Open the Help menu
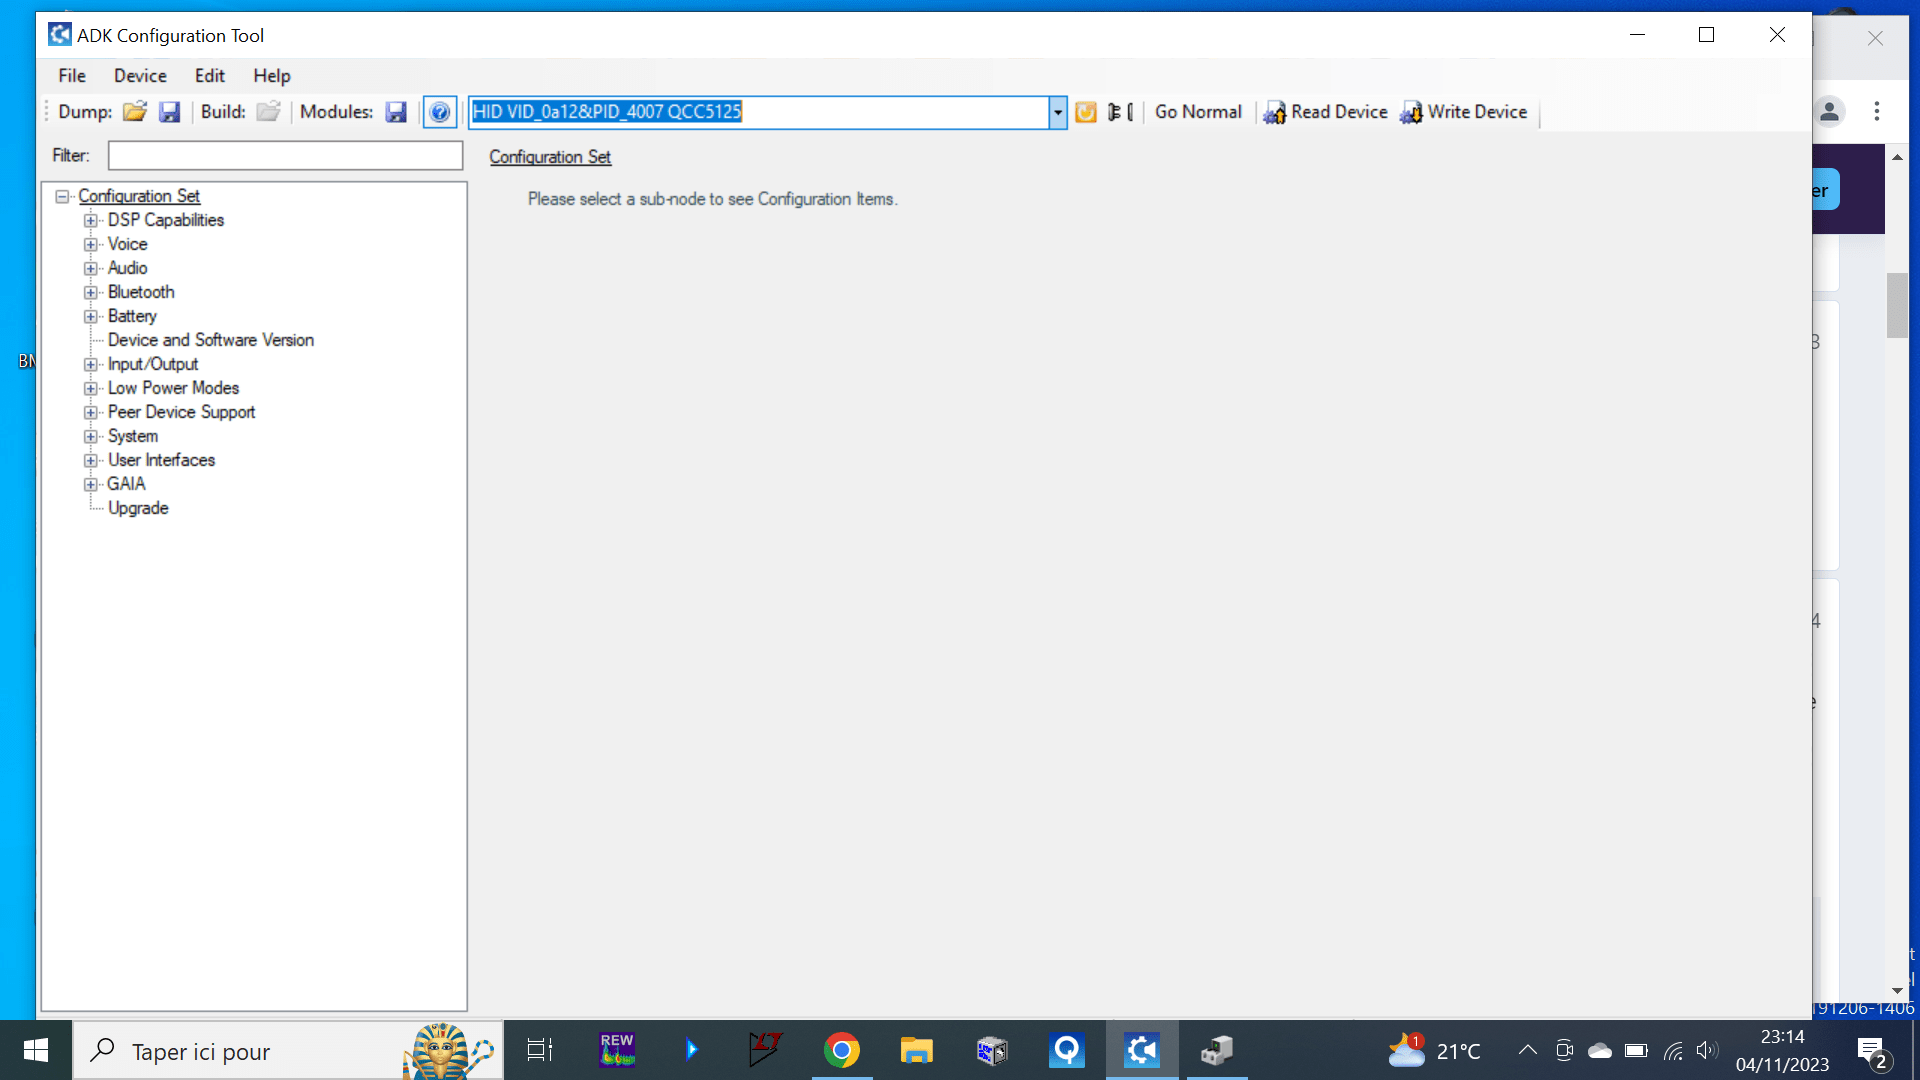The height and width of the screenshot is (1080, 1920). 271,76
